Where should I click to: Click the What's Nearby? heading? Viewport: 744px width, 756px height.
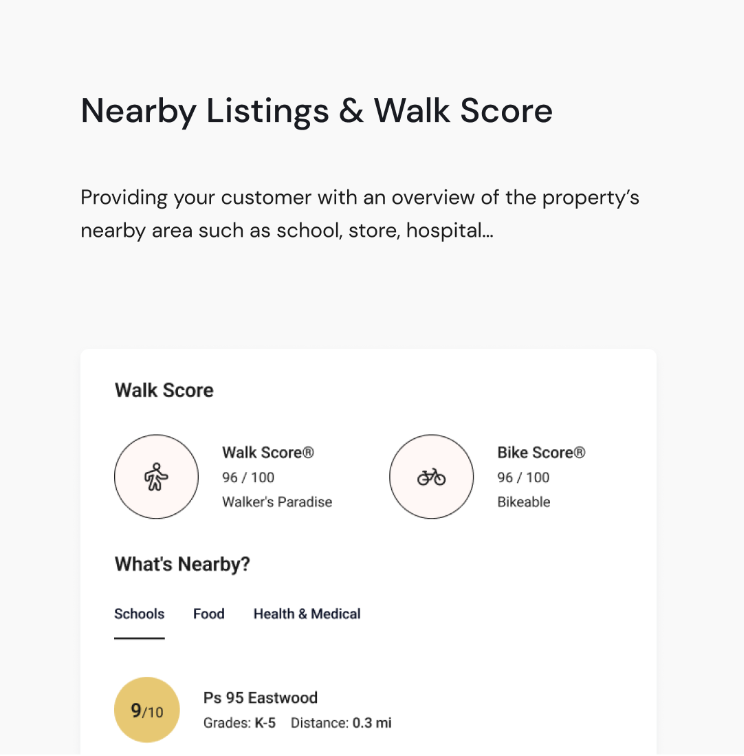point(182,565)
